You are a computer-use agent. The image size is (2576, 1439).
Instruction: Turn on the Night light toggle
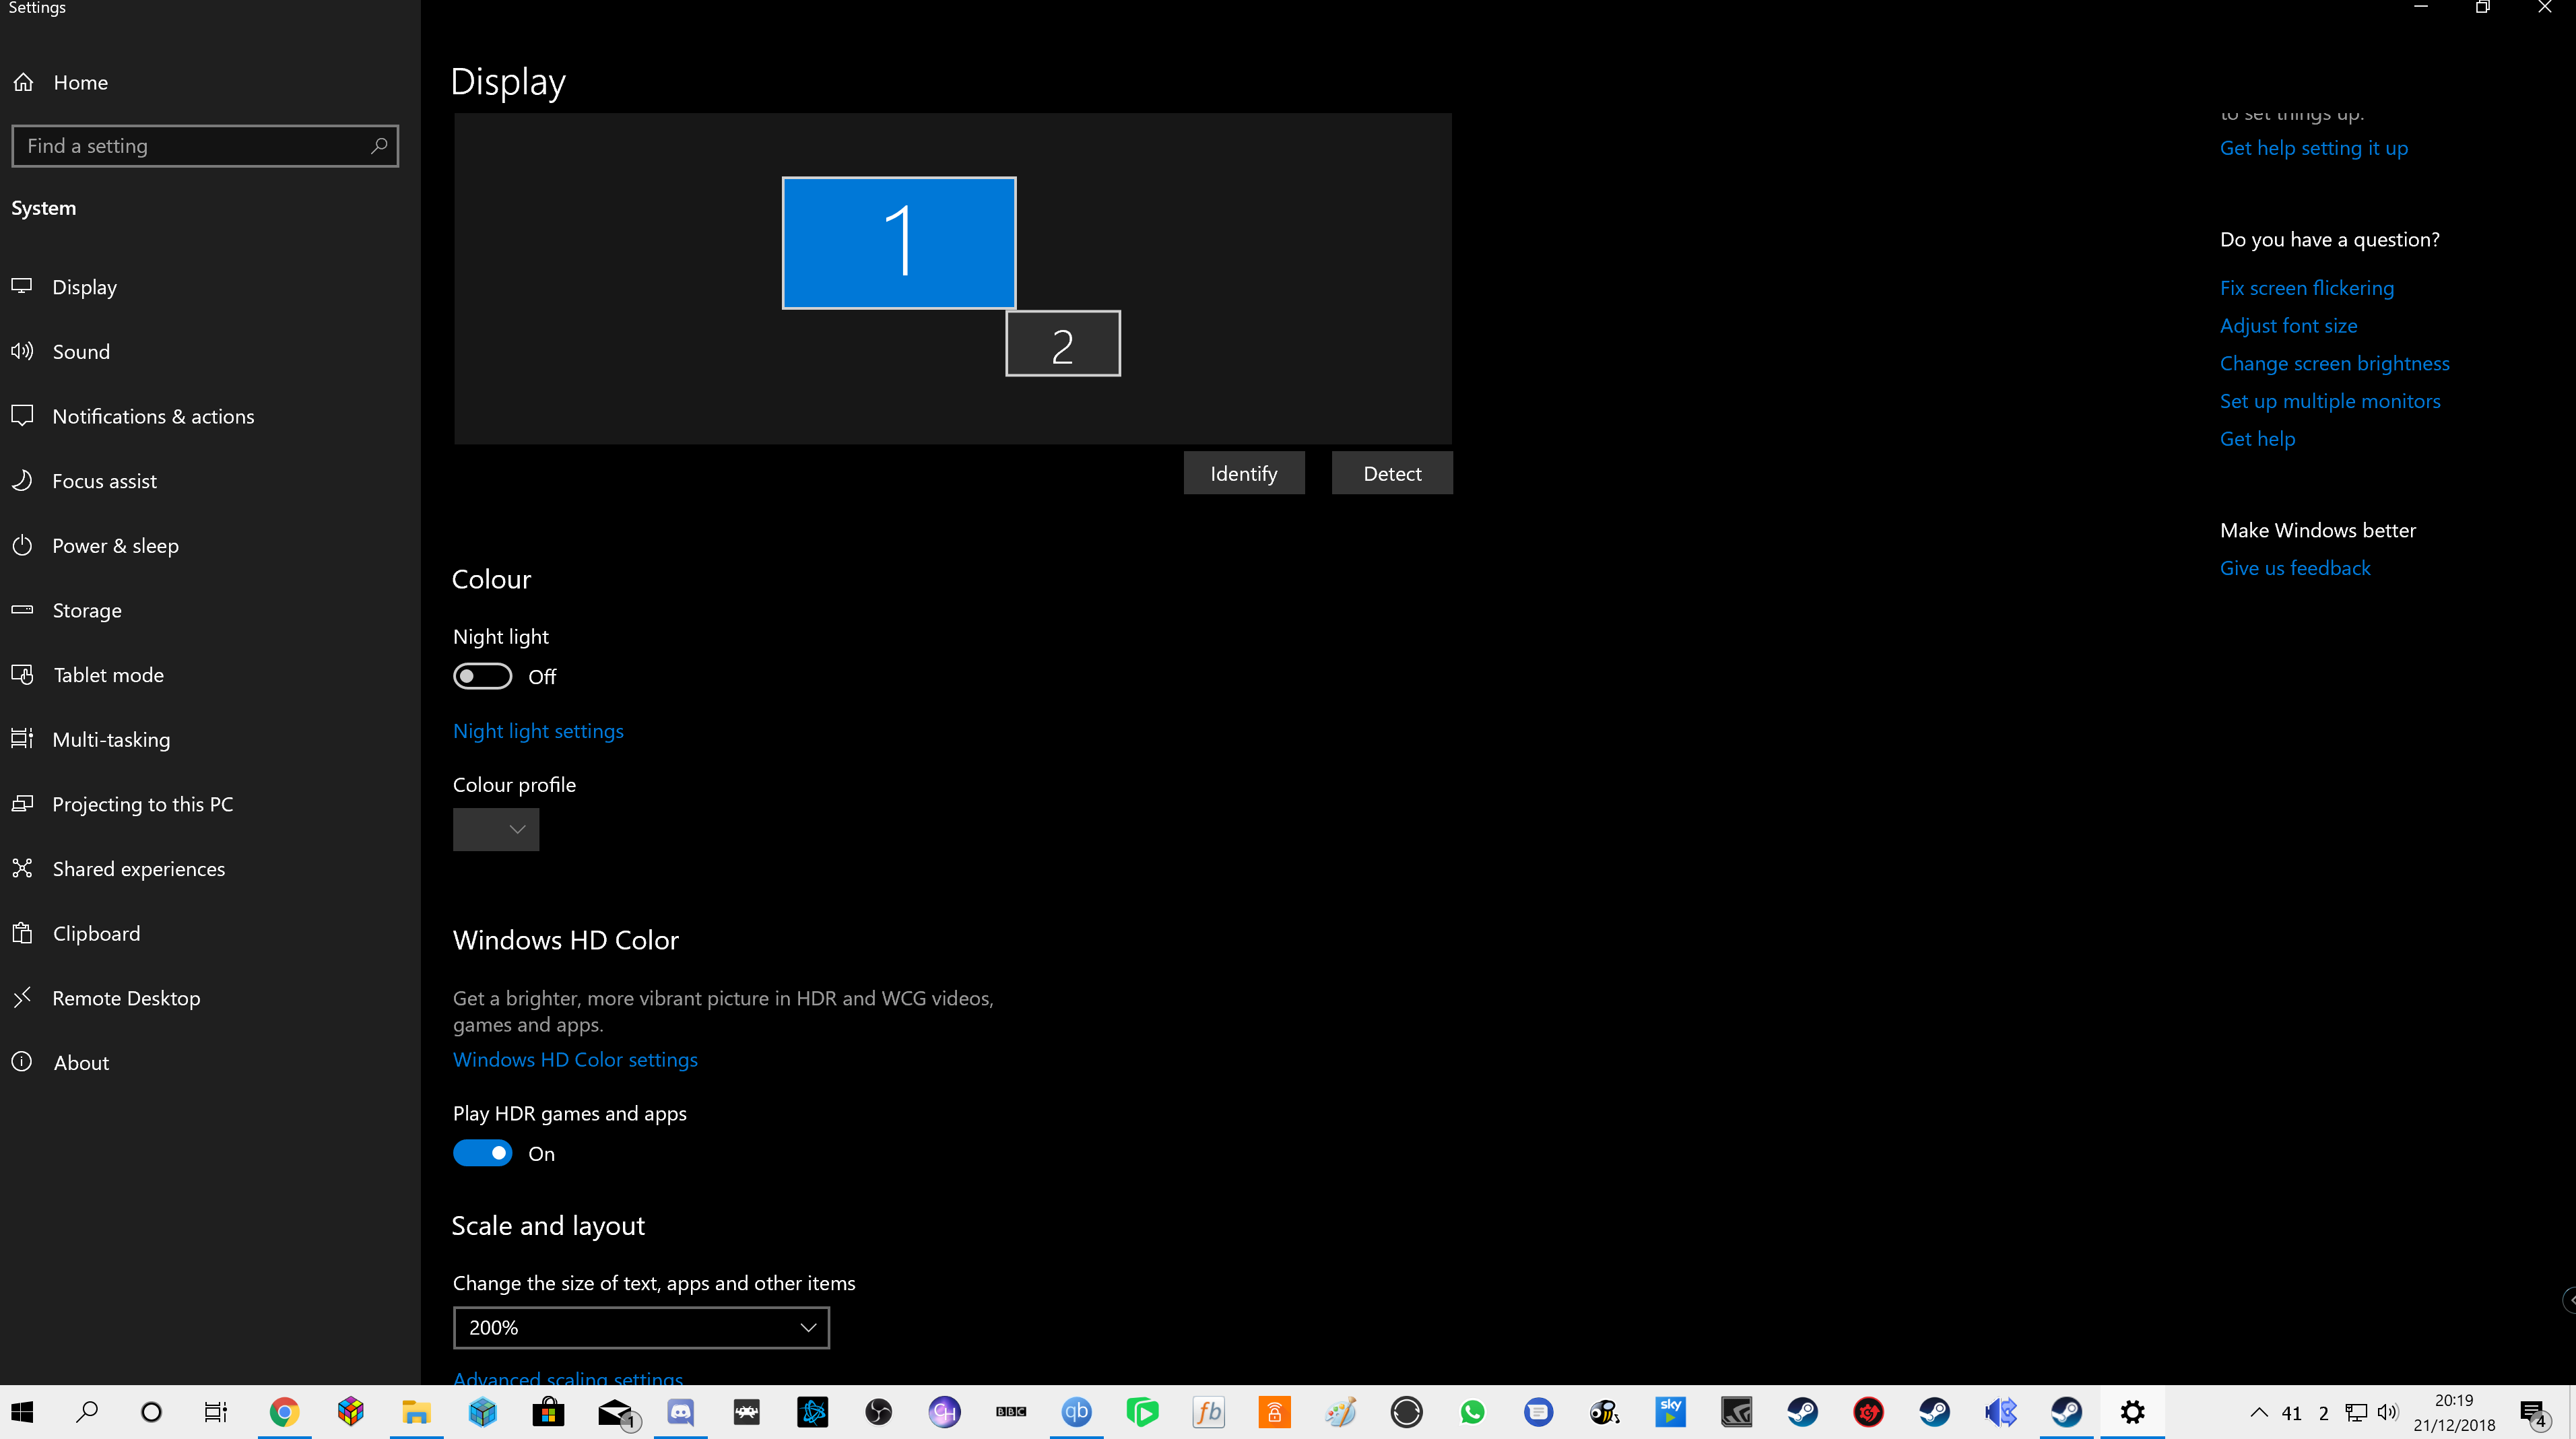tap(482, 676)
